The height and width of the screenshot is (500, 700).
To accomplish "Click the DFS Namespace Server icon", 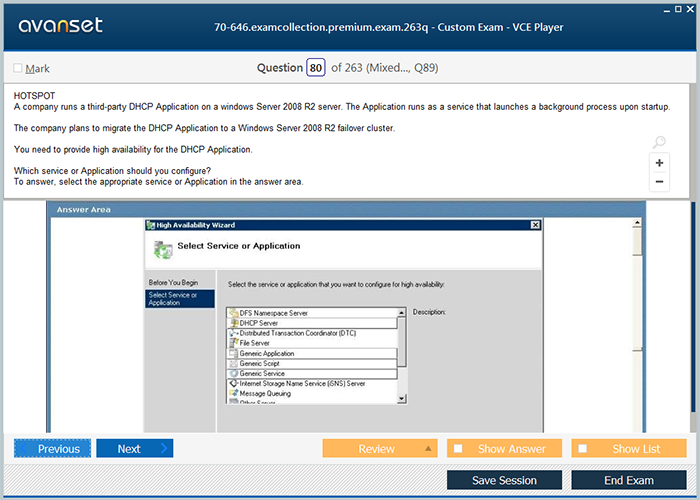I will point(233,313).
